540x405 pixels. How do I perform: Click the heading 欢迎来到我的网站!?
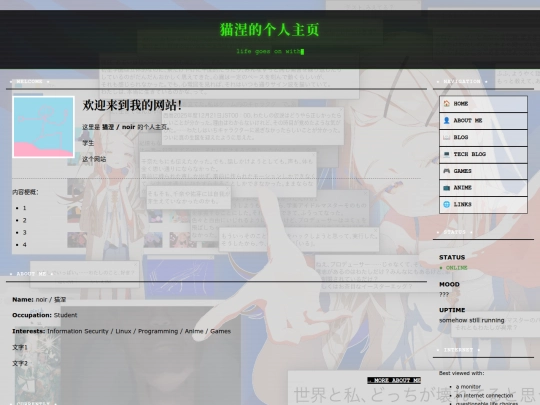[132, 105]
